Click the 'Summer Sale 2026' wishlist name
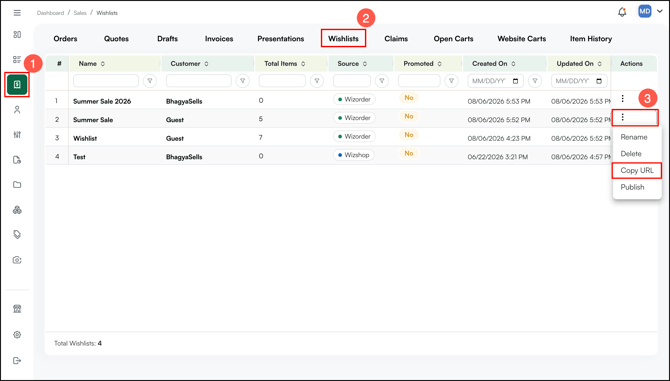 pyautogui.click(x=102, y=101)
